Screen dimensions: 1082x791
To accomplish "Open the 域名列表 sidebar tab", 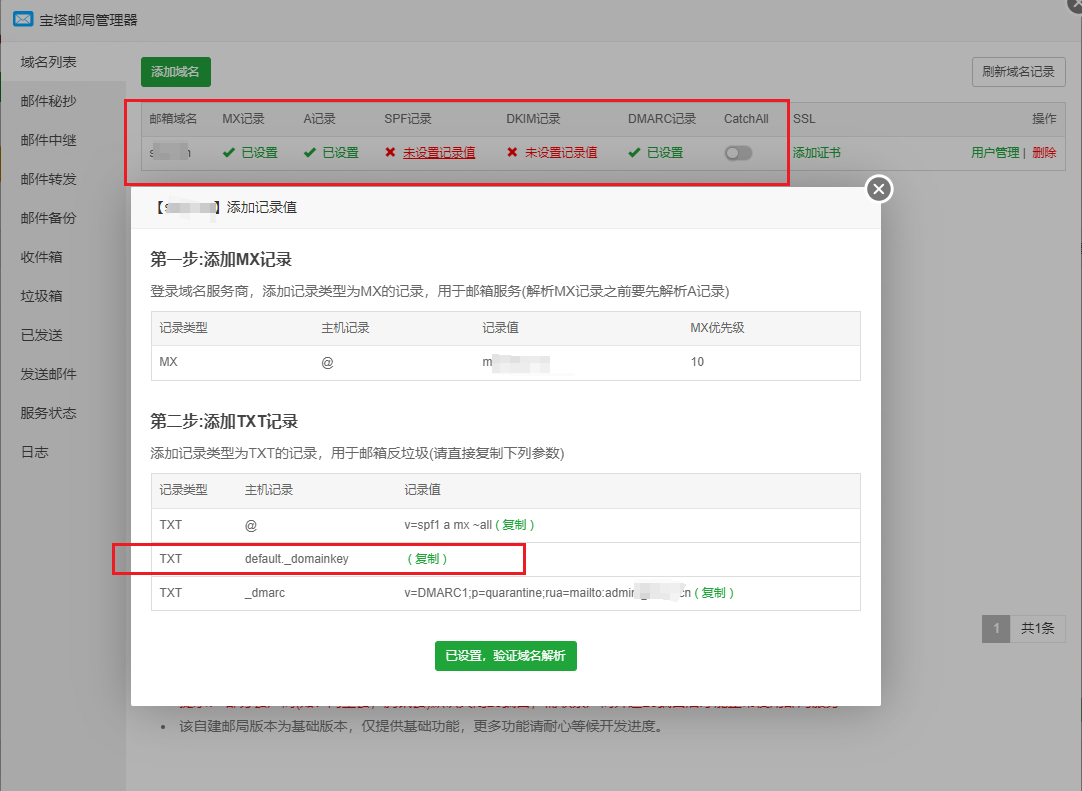I will (x=48, y=62).
